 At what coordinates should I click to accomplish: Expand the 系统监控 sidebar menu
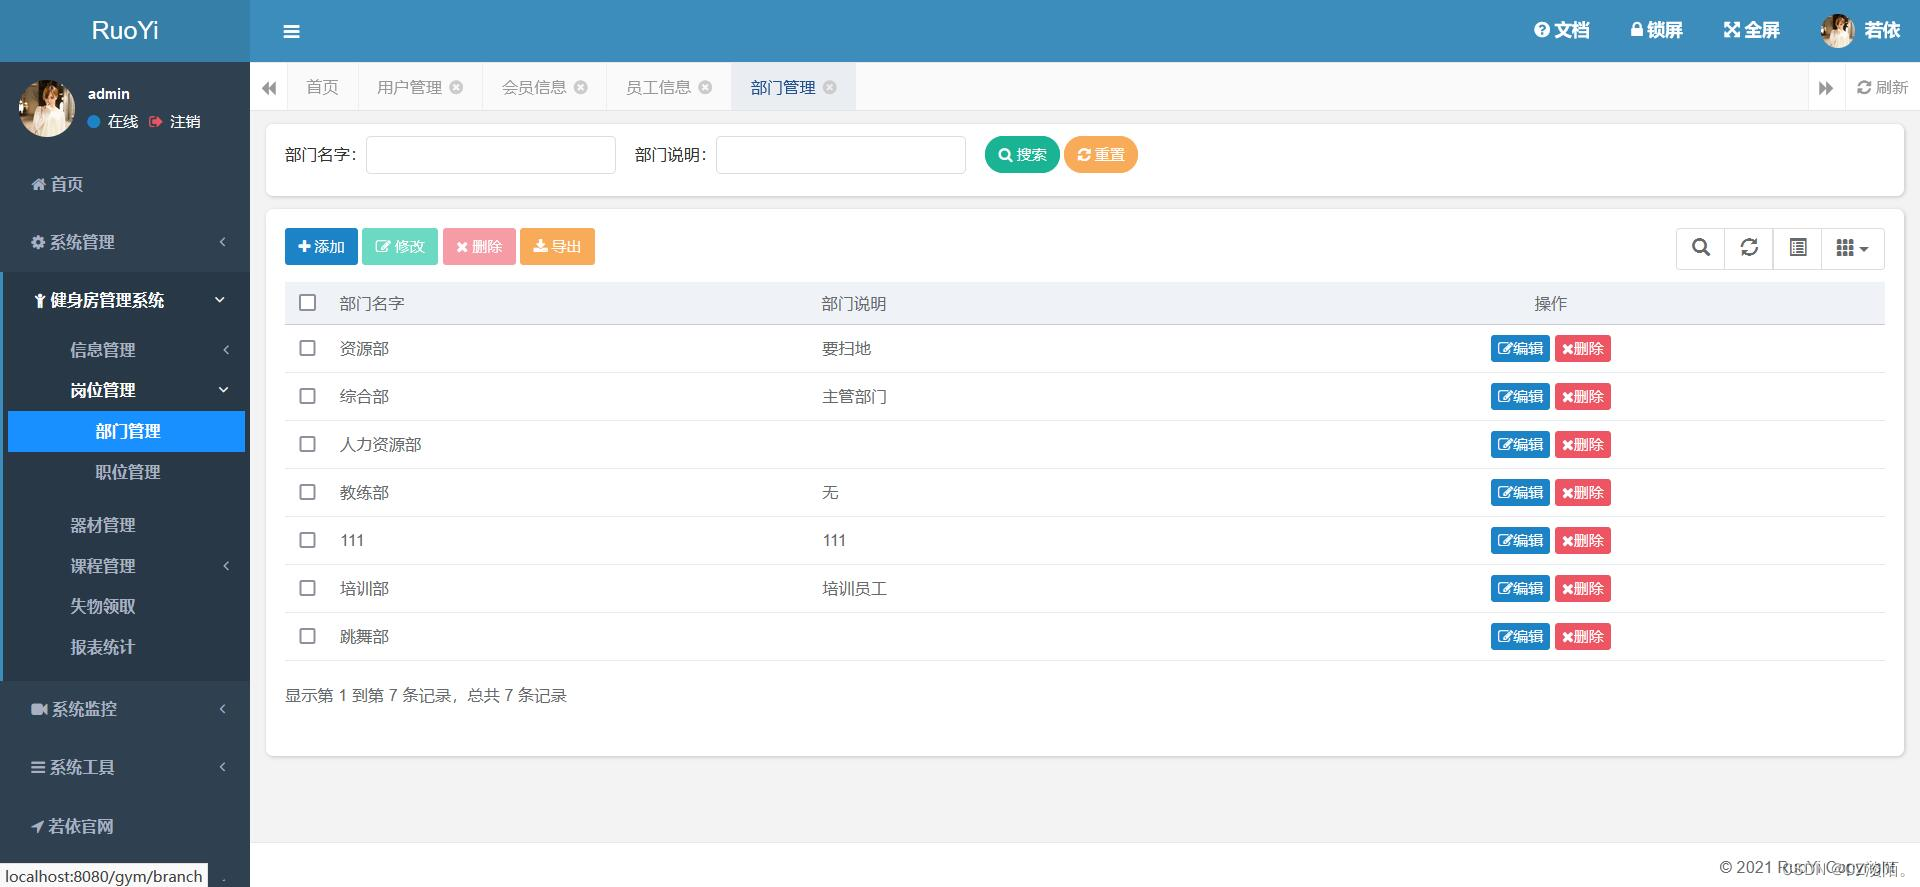click(x=125, y=709)
